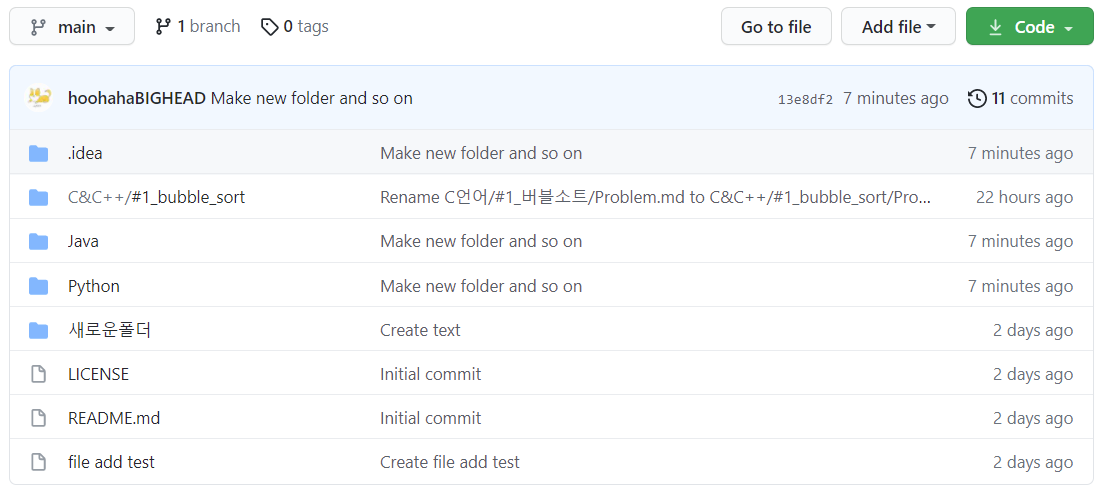Click 2 days ago in file add test row
The width and height of the screenshot is (1103, 495).
coord(1033,462)
